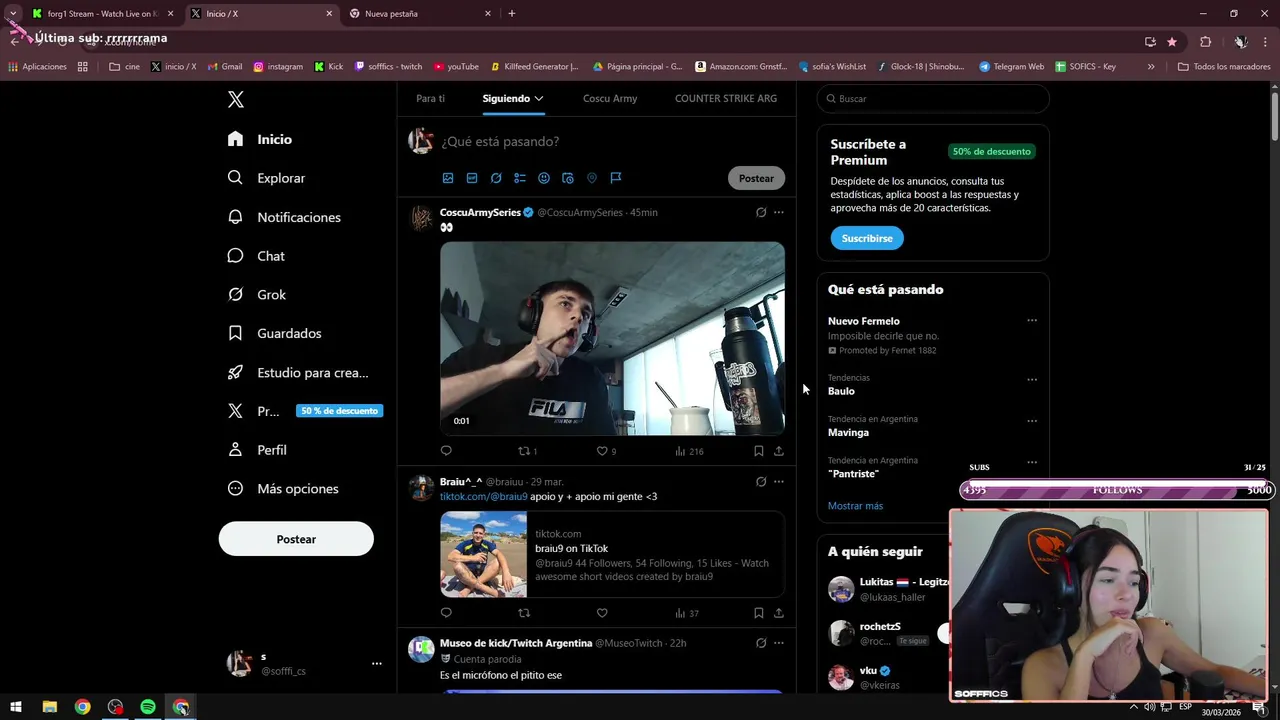Screen dimensions: 1280x720
Task: Open the emoji picker in composer
Action: pyautogui.click(x=544, y=178)
